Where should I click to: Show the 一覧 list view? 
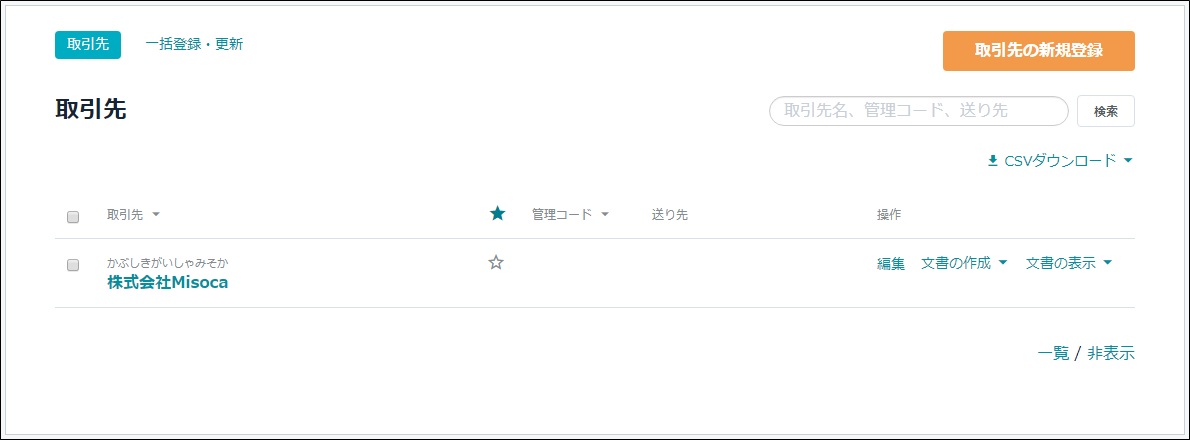coord(1053,353)
